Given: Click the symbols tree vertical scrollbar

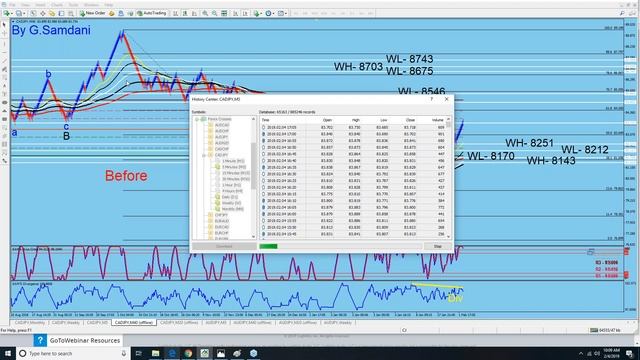Looking at the screenshot, I should [253, 178].
